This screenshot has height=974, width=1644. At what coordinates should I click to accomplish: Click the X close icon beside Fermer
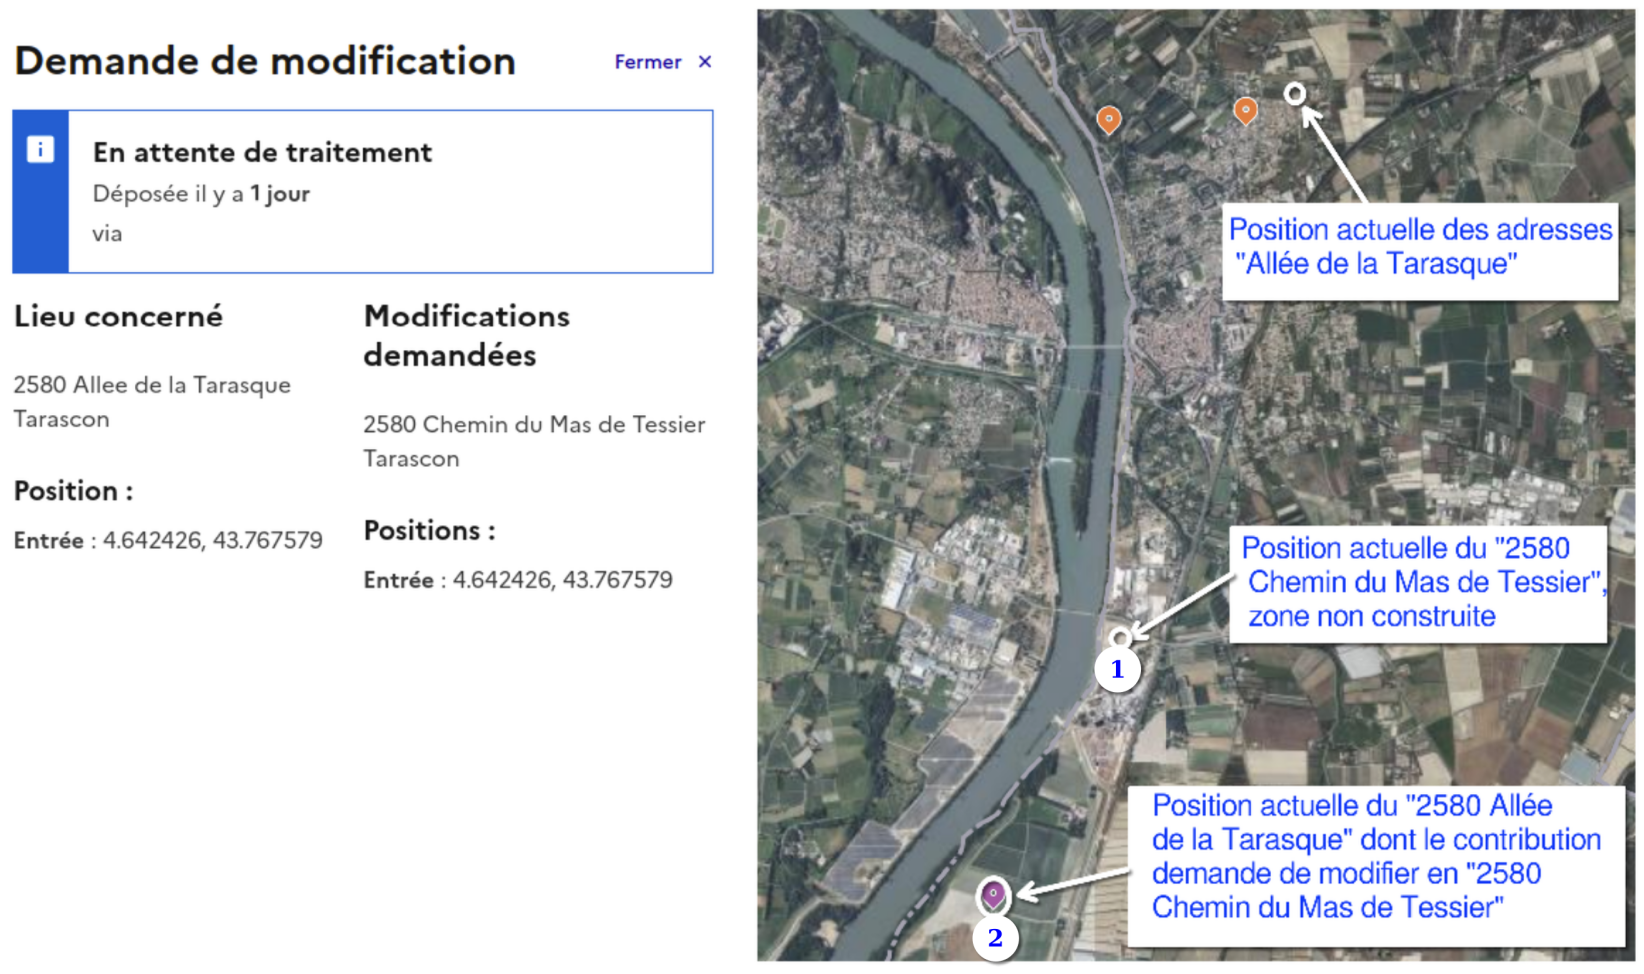coord(705,62)
